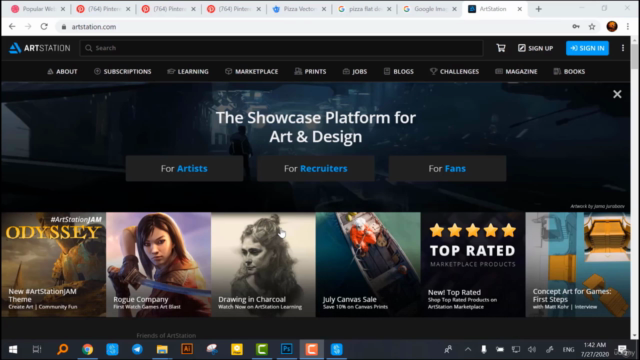The height and width of the screenshot is (360, 640).
Task: Open the Drawing in Charcoal card
Action: click(263, 264)
